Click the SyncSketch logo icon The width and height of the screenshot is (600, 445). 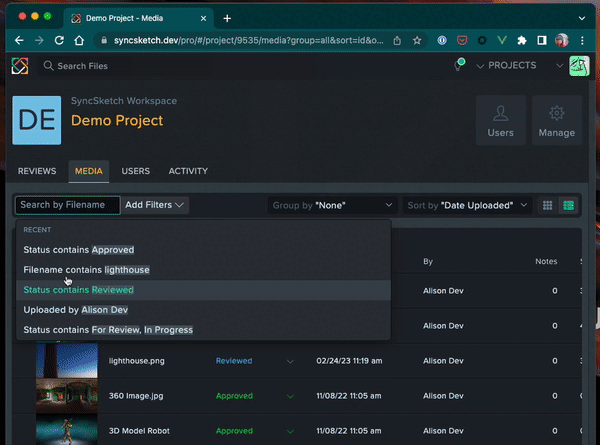(20, 66)
